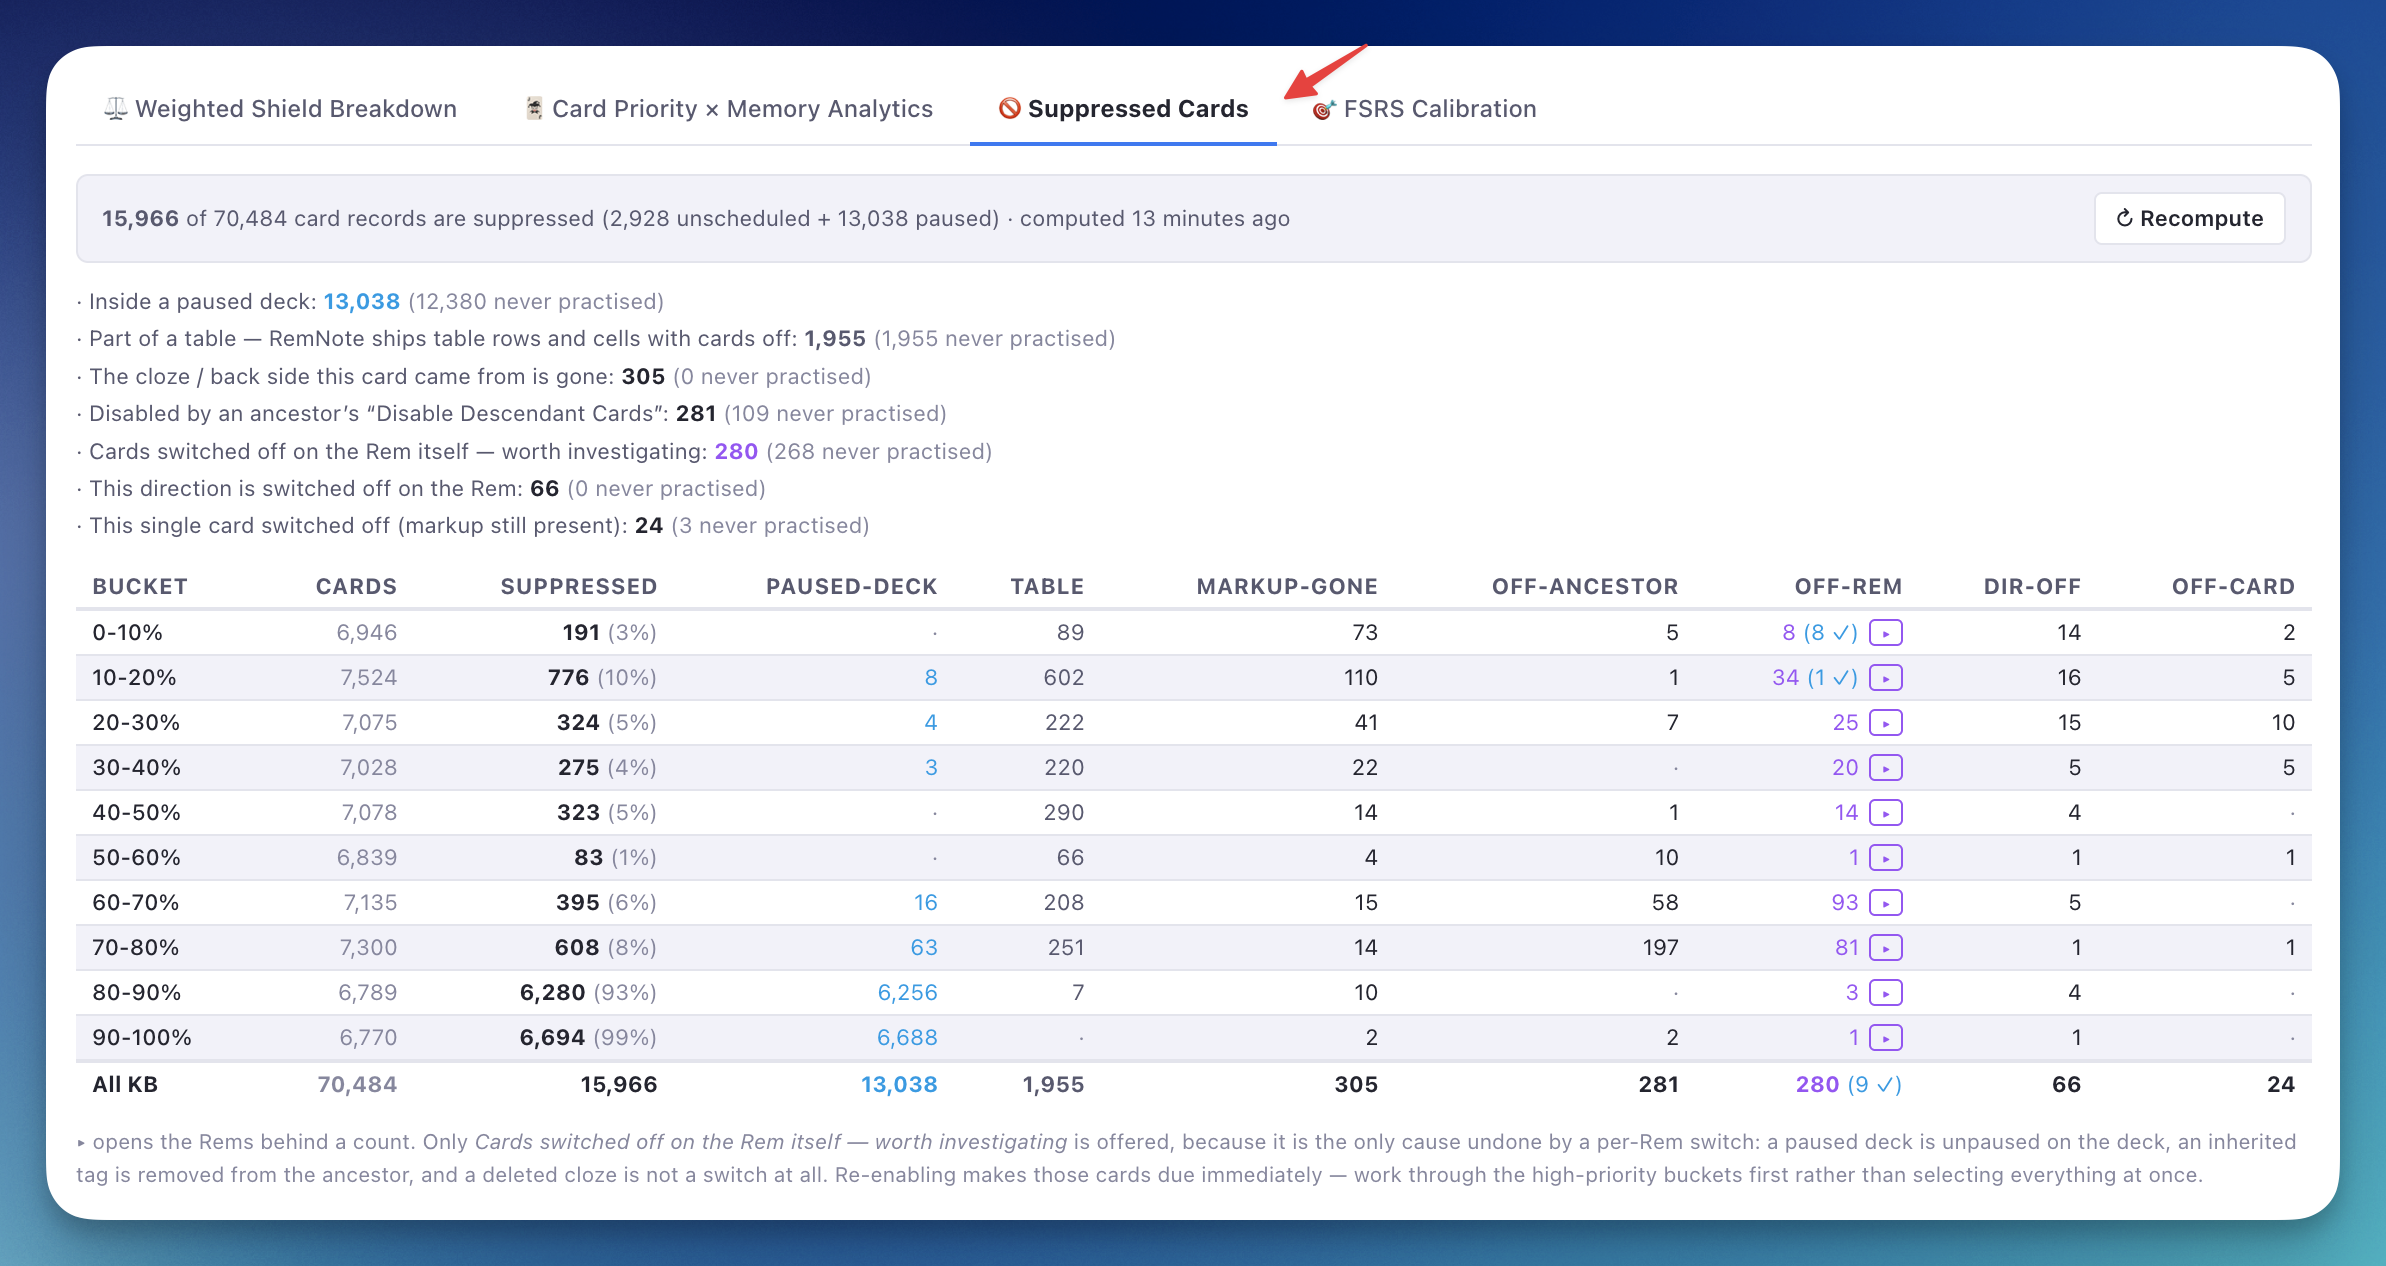Click paused-deck value 63 in 70-80% row

924,948
